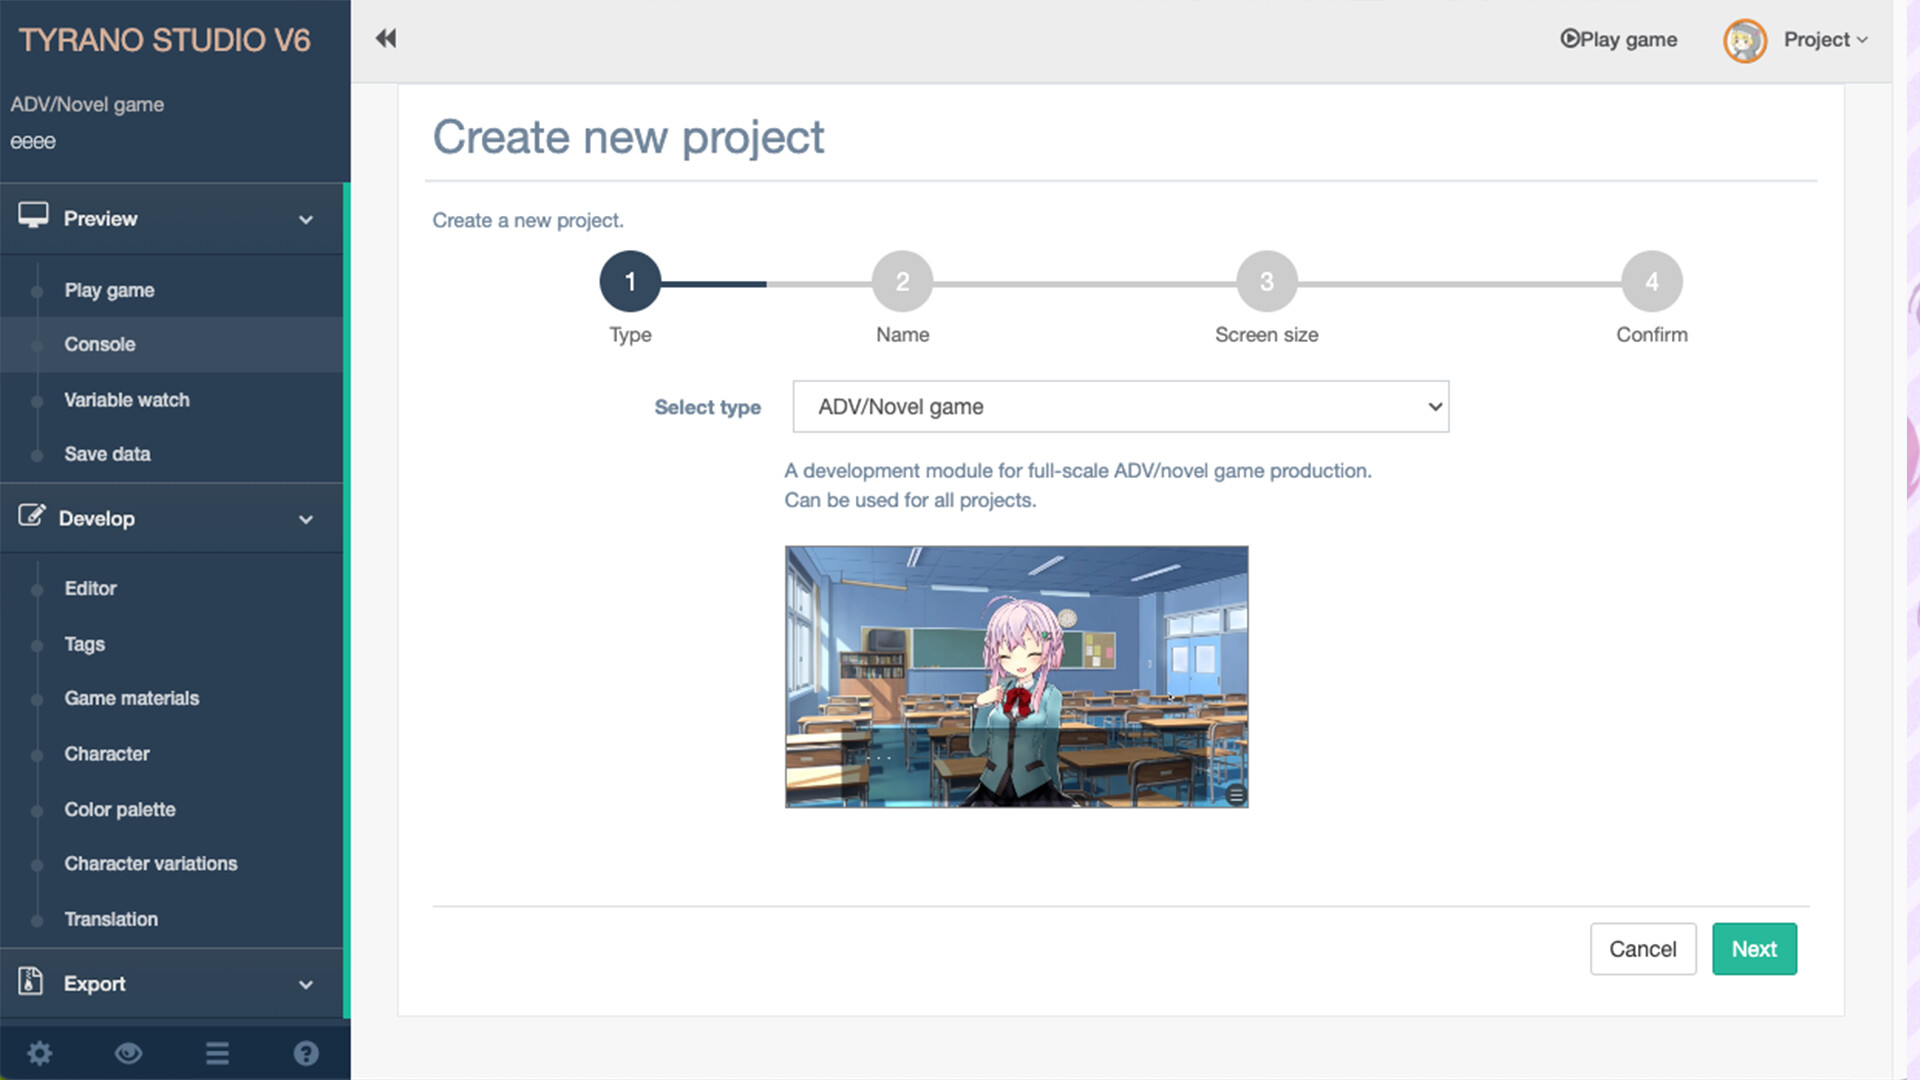
Task: Select step 3 Screen size in the wizard
Action: (x=1265, y=281)
